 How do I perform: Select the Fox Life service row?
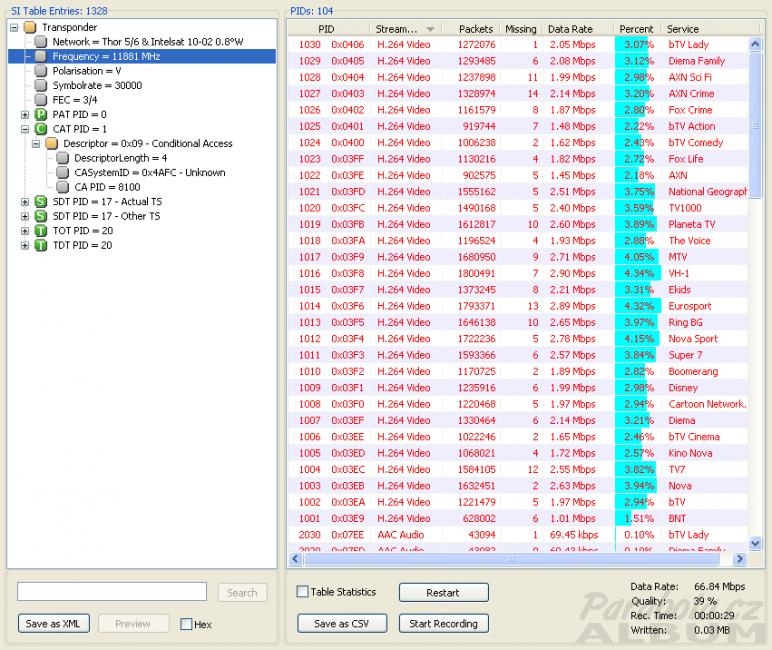click(x=518, y=159)
